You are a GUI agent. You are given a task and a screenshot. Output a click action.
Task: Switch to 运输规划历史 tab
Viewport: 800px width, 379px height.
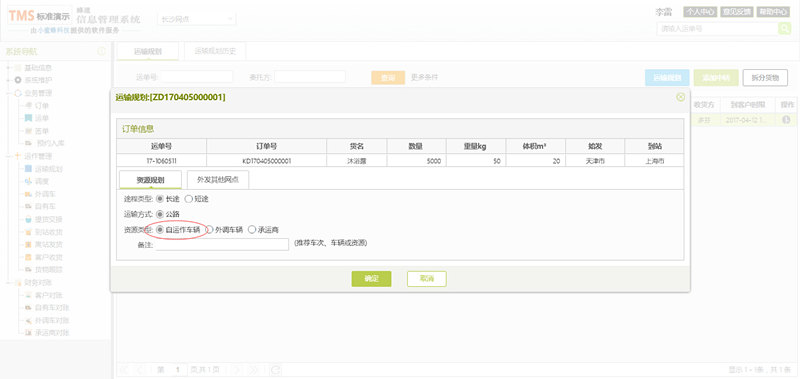pyautogui.click(x=214, y=51)
